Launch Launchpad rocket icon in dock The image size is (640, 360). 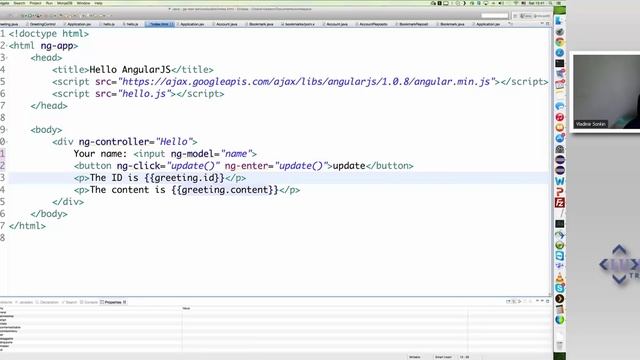(x=560, y=31)
